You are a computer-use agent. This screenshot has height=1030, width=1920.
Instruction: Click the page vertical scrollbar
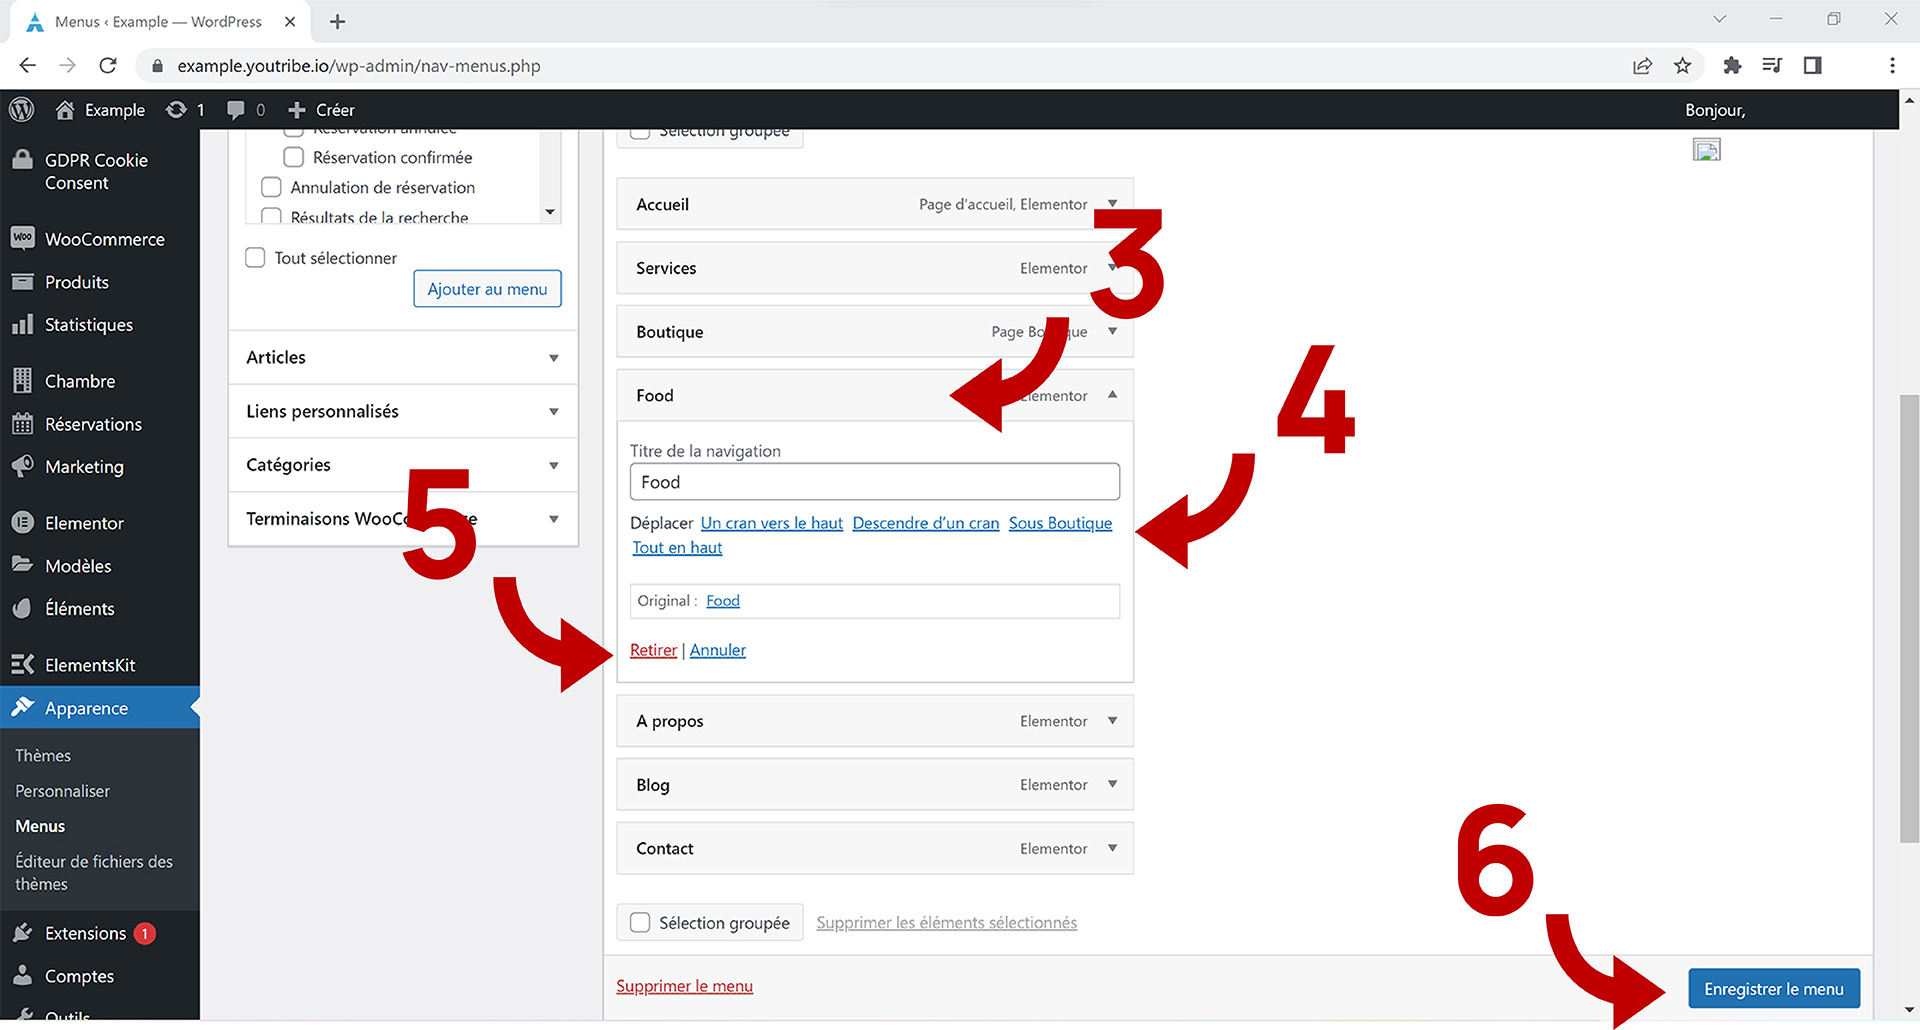(1909, 620)
